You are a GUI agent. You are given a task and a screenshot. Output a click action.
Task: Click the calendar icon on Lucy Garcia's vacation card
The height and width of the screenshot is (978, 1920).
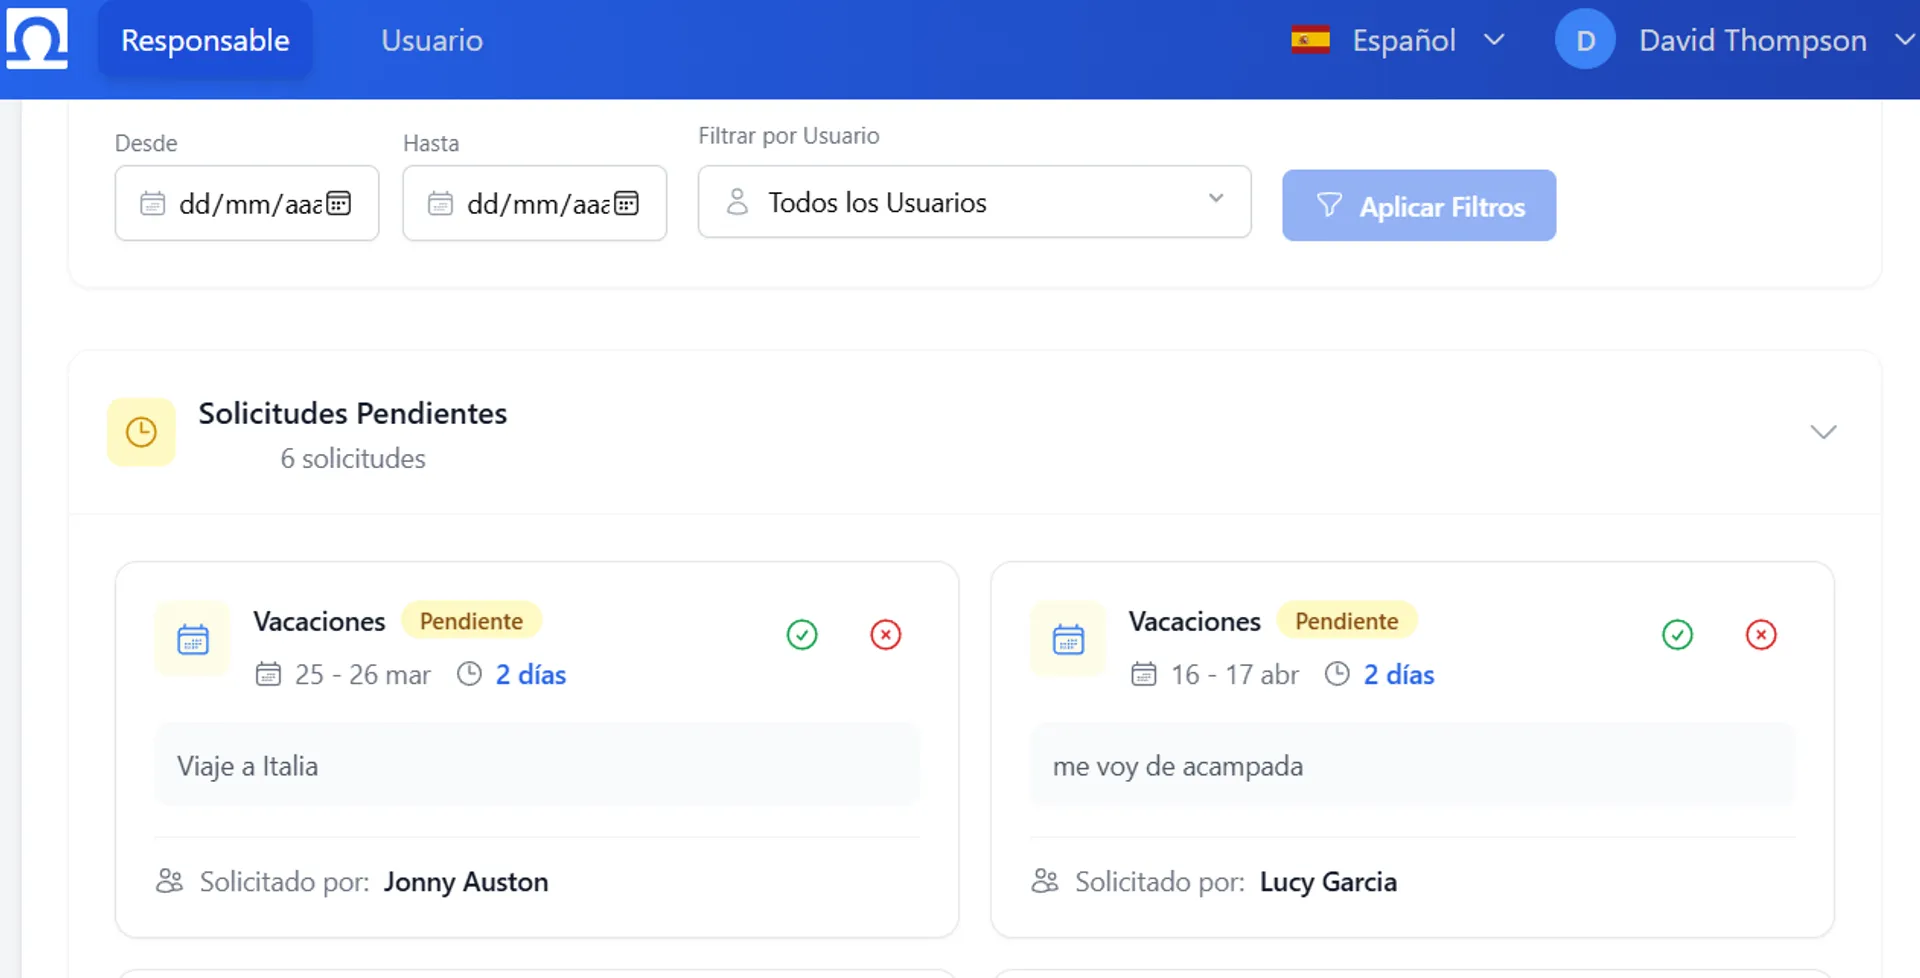[x=1067, y=640]
